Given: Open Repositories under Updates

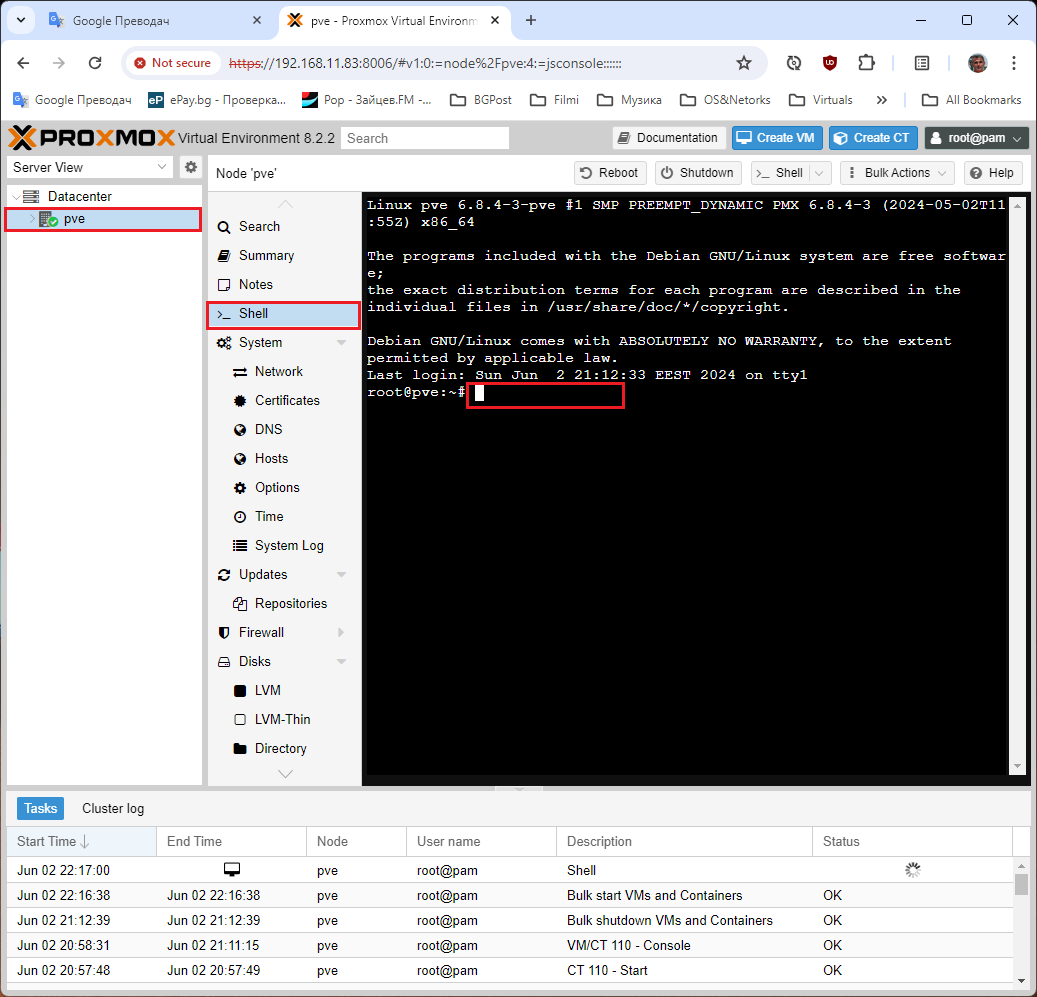Looking at the screenshot, I should 284,604.
